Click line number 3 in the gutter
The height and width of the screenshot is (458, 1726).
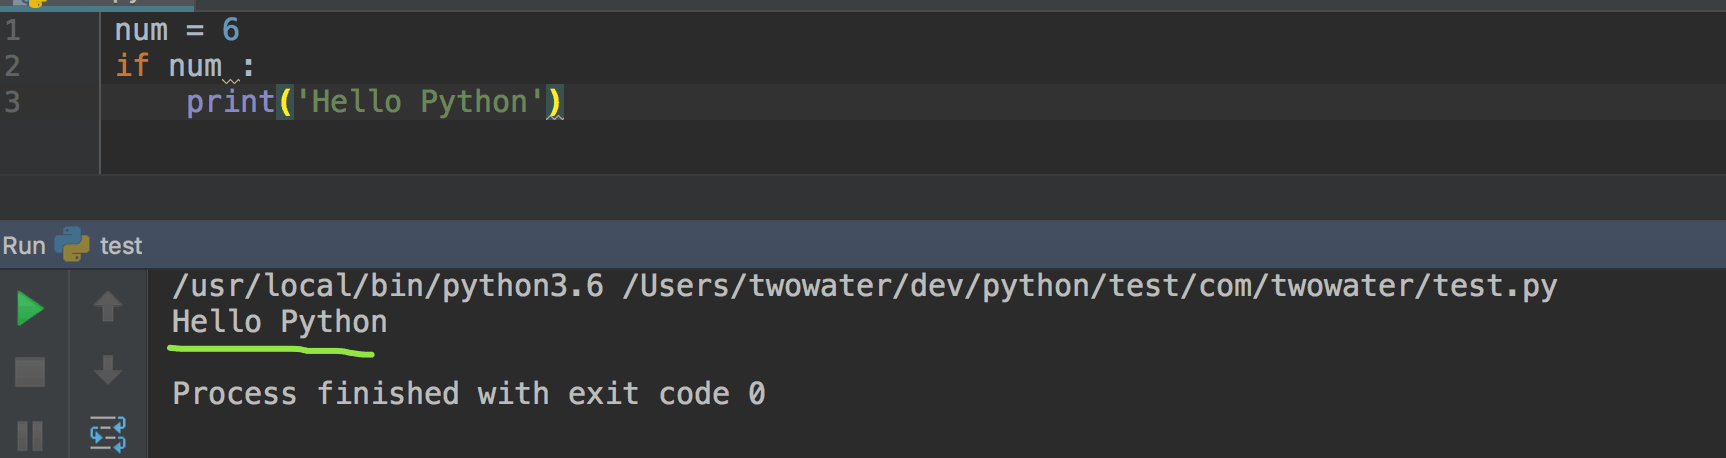pyautogui.click(x=13, y=102)
